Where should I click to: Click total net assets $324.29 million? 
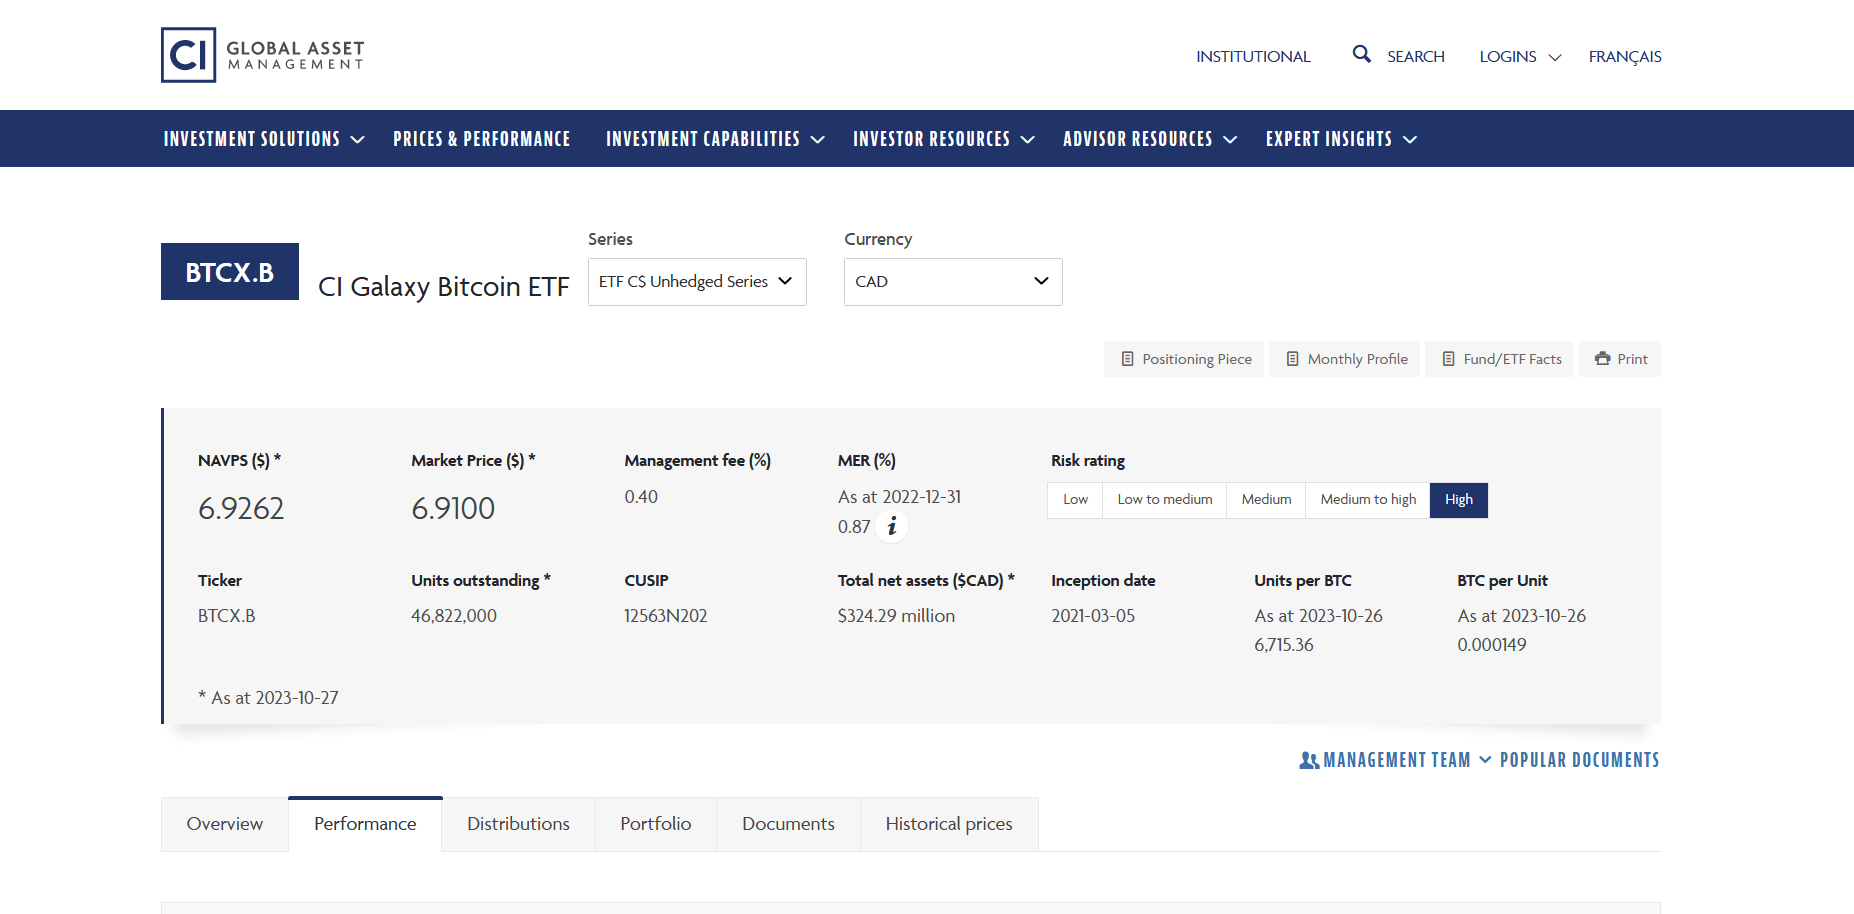[896, 616]
